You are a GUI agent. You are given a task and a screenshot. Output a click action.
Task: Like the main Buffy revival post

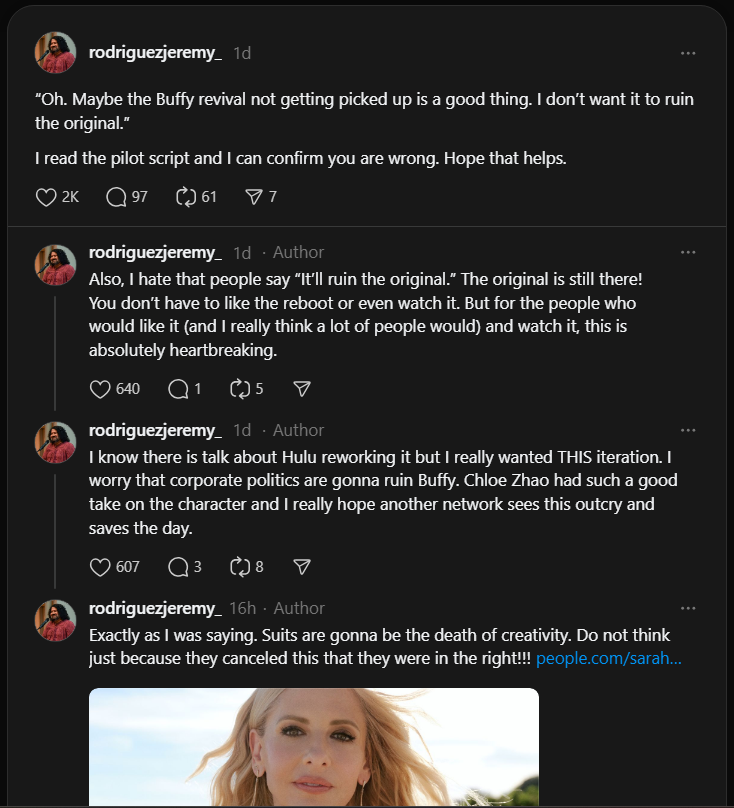point(46,197)
